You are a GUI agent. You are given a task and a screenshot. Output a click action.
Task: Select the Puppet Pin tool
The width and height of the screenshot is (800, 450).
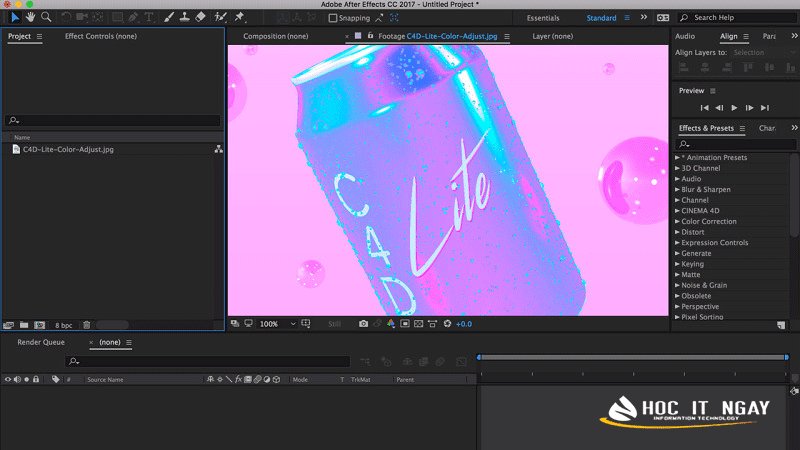pyautogui.click(x=239, y=17)
